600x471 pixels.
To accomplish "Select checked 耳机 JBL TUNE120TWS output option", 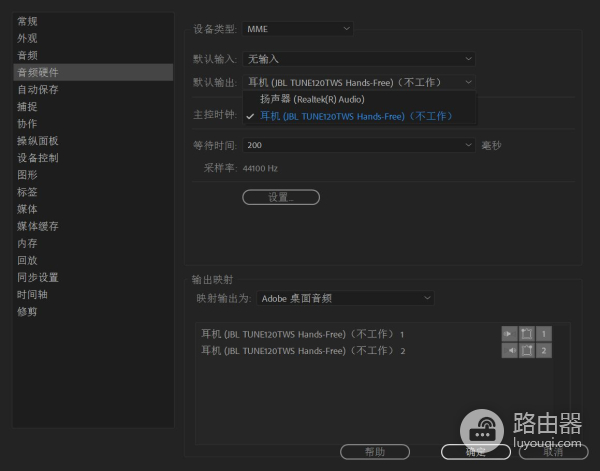I will [x=359, y=116].
